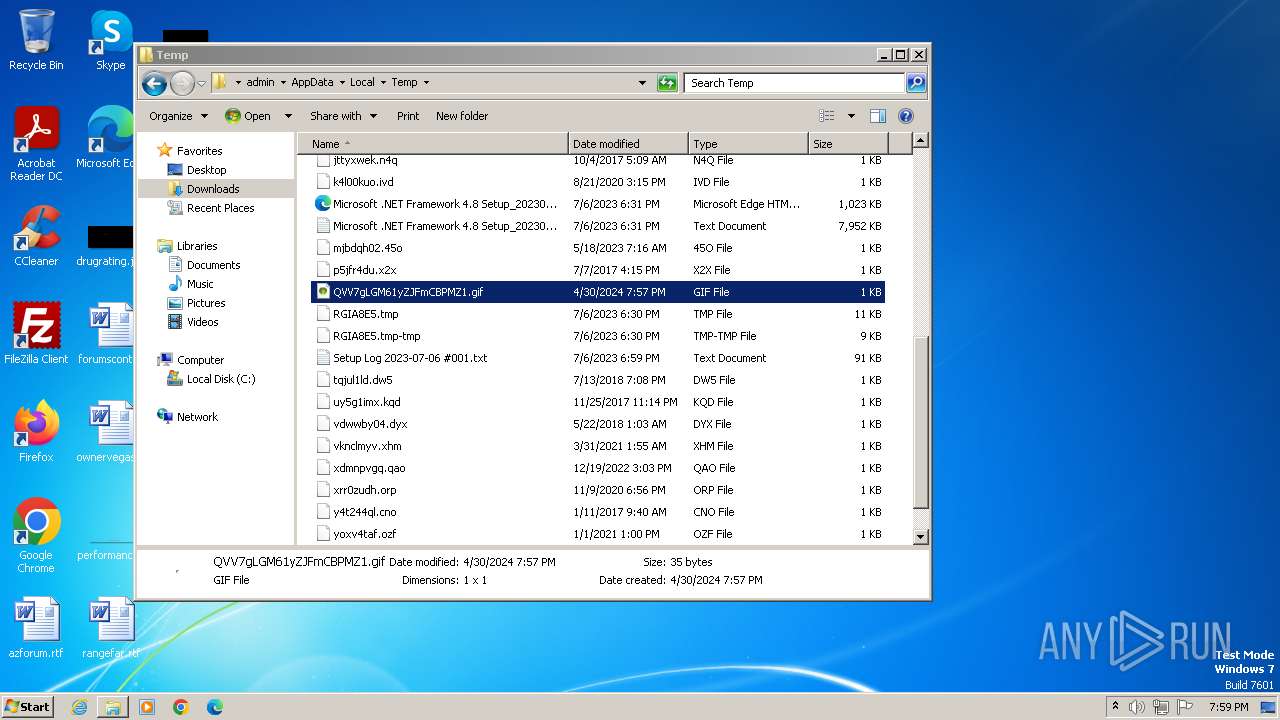1280x720 pixels.
Task: Select file yoxv4taf.ozf
Action: pyautogui.click(x=598, y=534)
